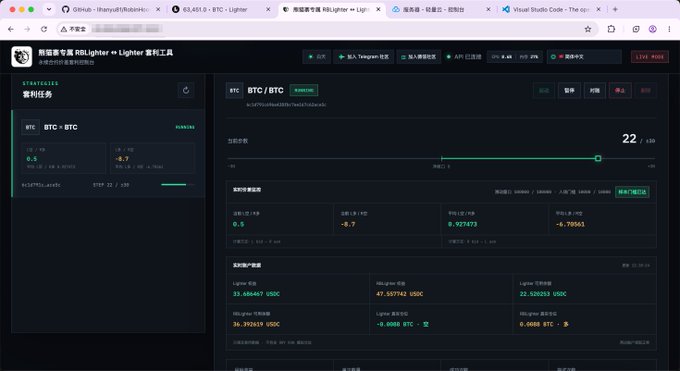Viewport: 680px width, 371px height.
Task: Click the value 22.520253 USDC
Action: 543,294
